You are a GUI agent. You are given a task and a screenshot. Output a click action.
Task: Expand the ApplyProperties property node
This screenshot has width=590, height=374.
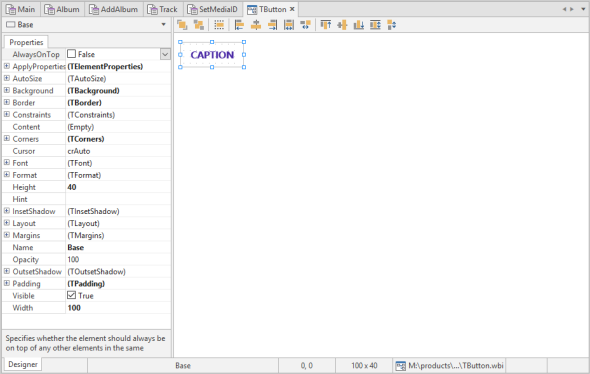7,66
